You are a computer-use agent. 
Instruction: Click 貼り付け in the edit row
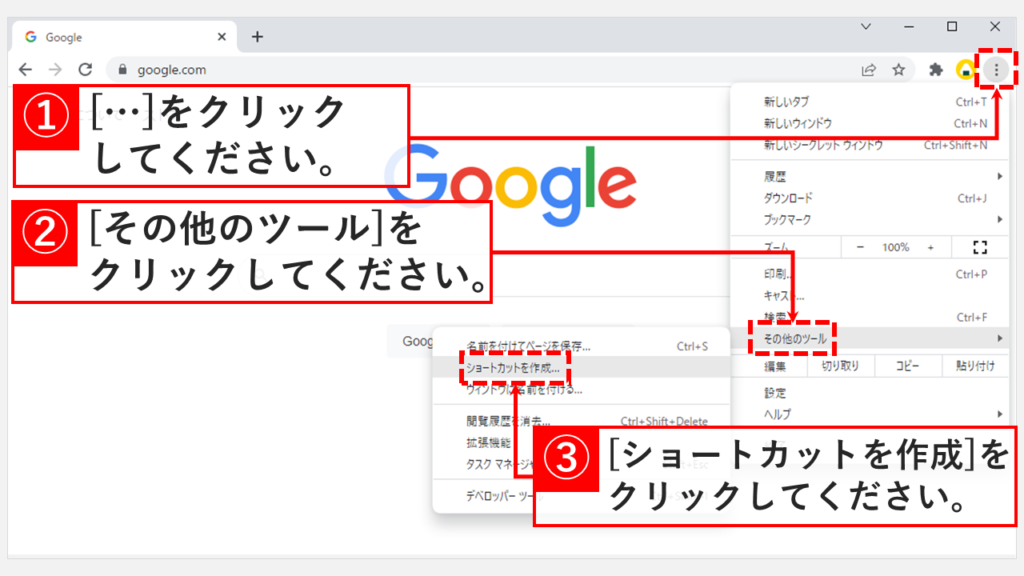coord(975,366)
